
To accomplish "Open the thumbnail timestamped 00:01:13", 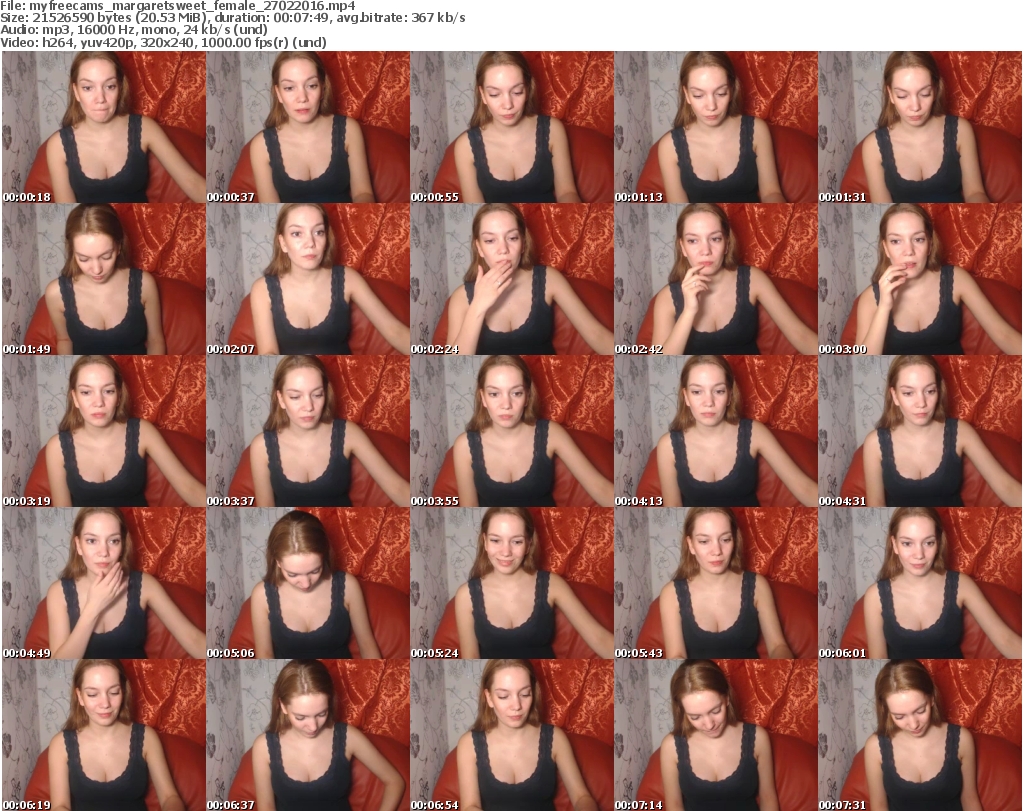I will (715, 127).
